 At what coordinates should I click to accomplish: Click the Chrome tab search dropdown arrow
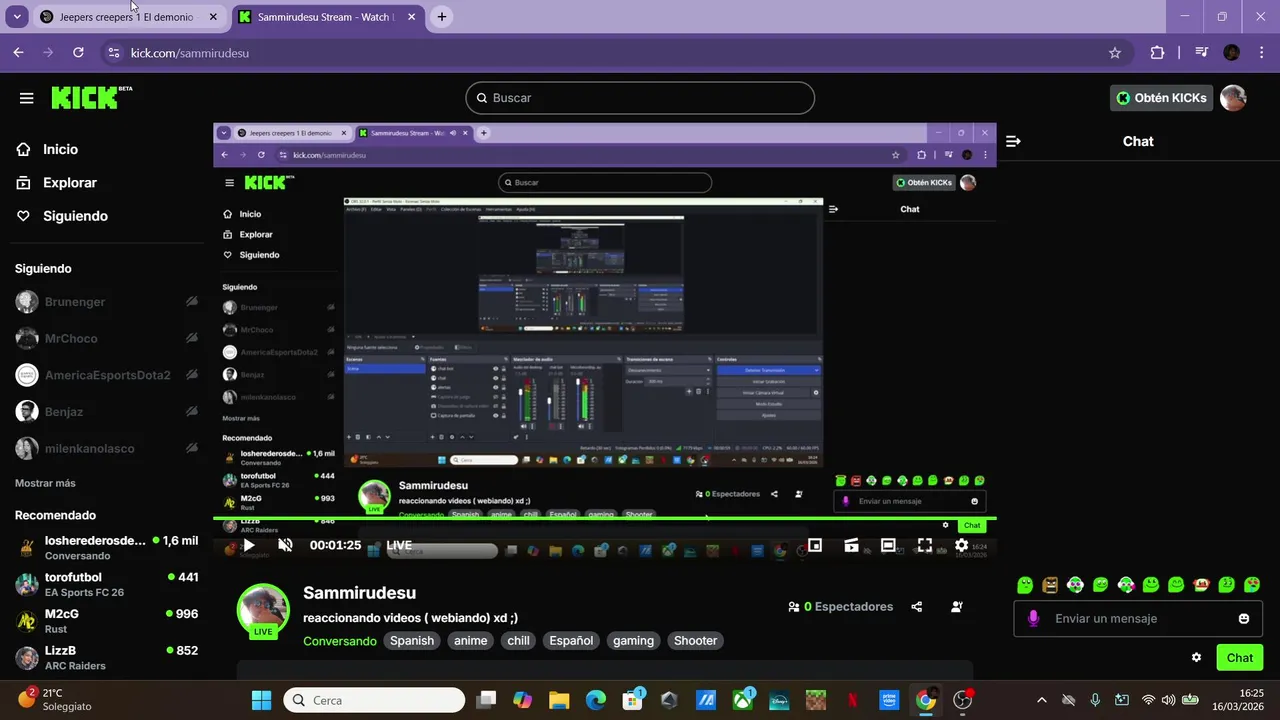(x=17, y=17)
